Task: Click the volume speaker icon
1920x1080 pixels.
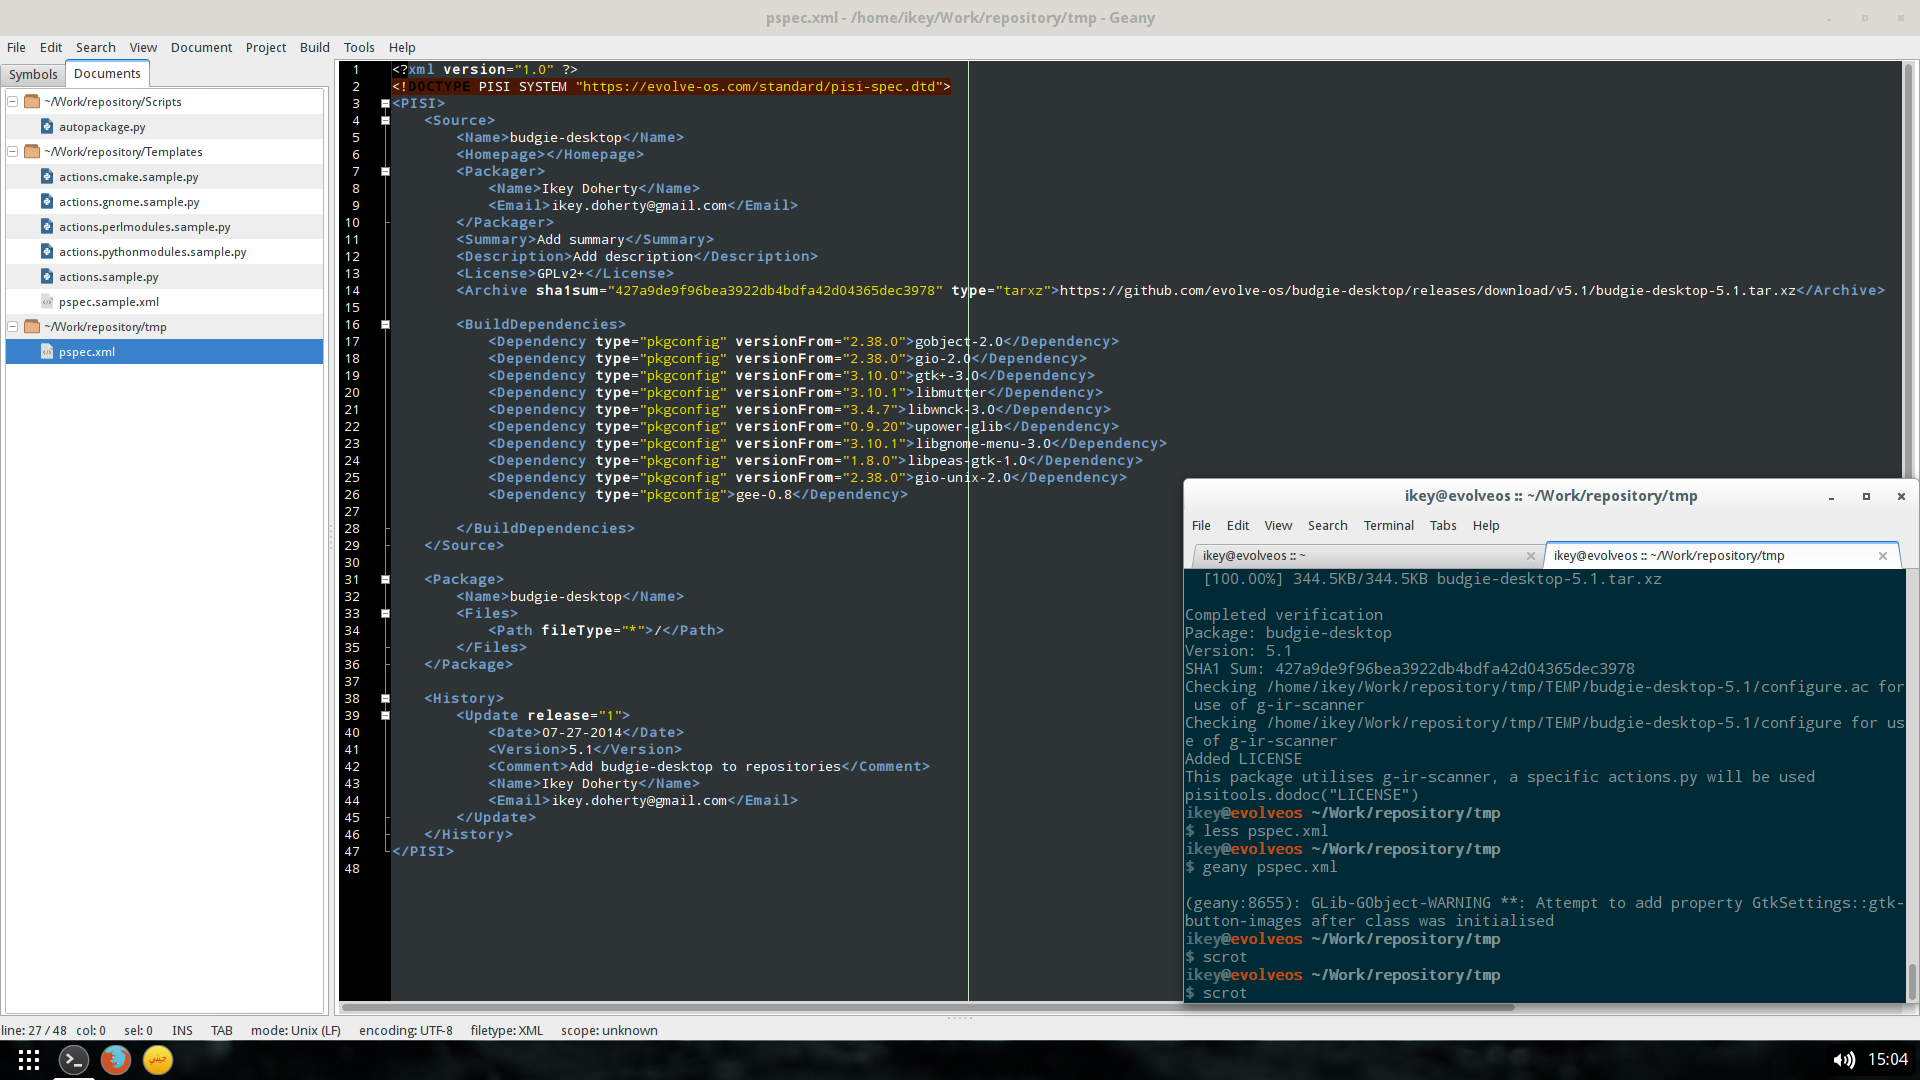Action: [x=1843, y=1060]
